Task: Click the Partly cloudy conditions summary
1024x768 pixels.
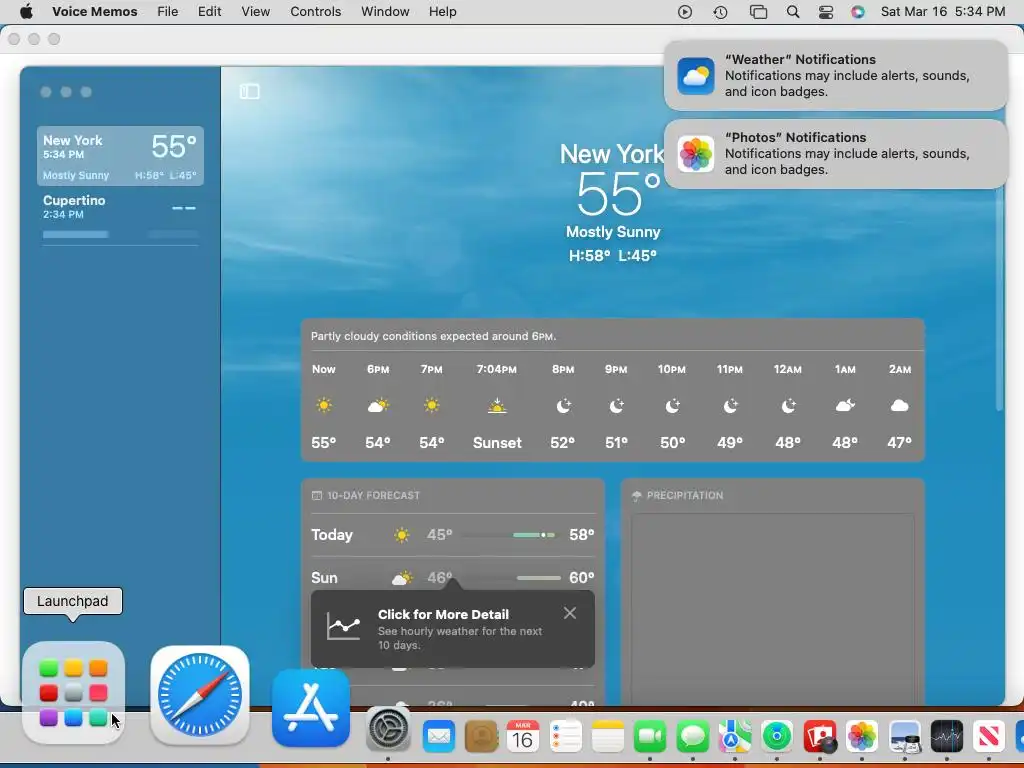Action: [x=433, y=336]
